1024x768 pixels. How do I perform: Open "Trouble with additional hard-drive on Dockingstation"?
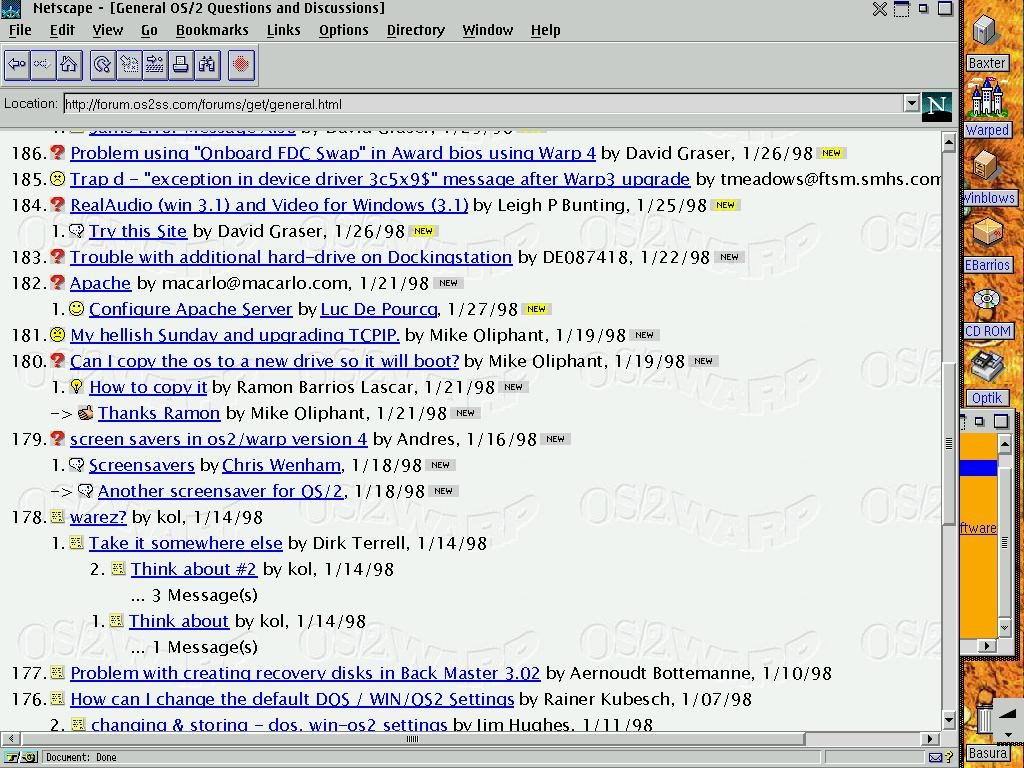pos(291,257)
